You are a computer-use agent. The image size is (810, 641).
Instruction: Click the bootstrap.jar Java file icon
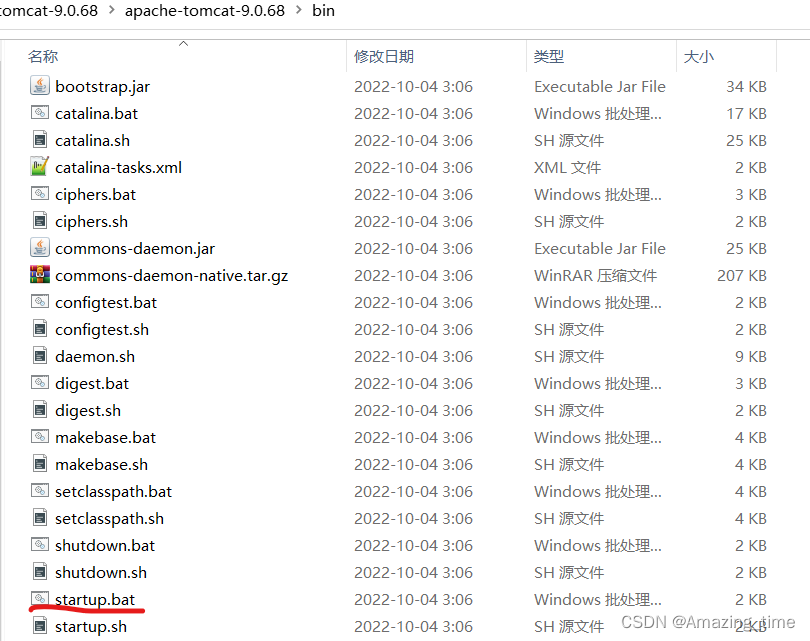pos(40,86)
